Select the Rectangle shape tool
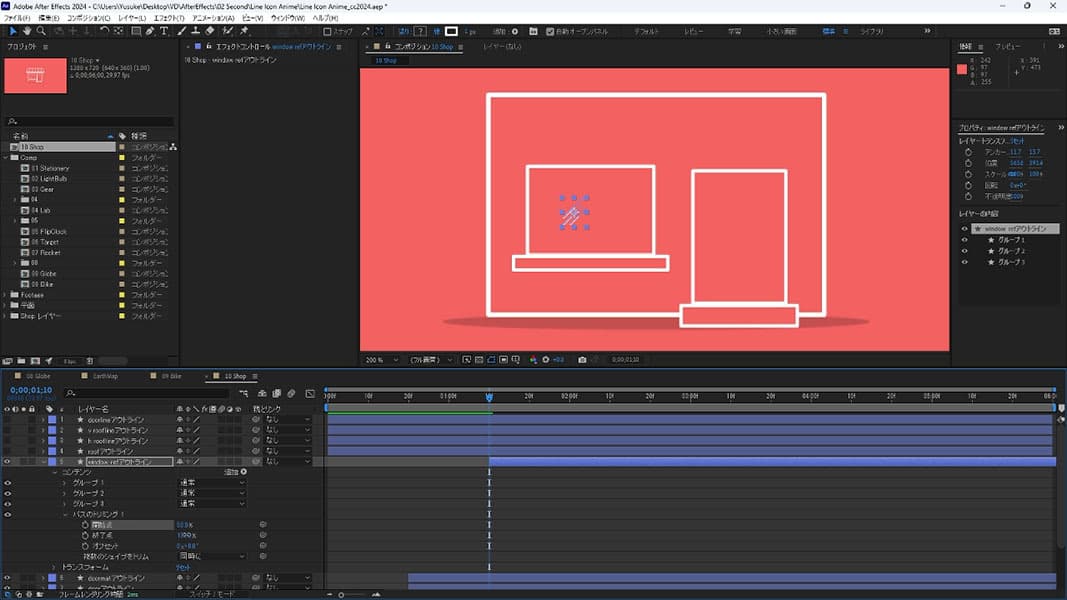Screen dimensions: 1067x600 [x=135, y=31]
